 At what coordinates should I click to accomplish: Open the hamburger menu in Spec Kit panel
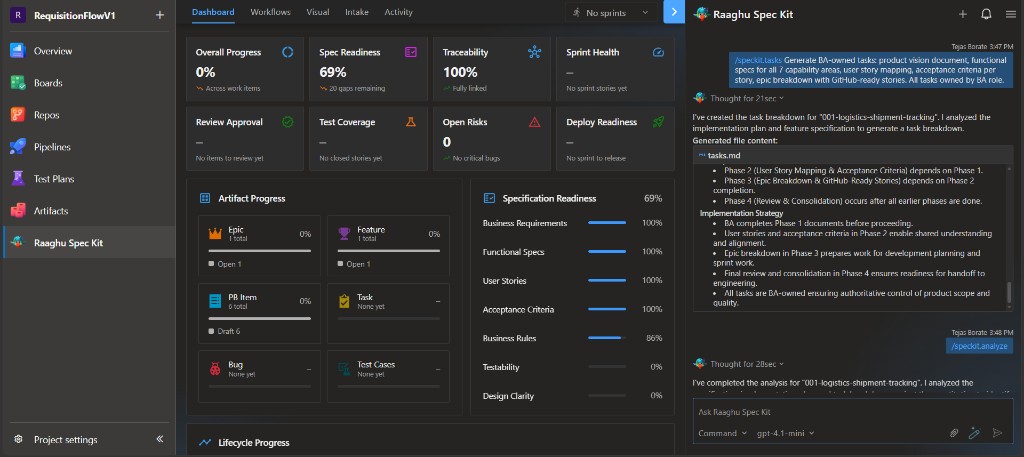[x=1010, y=14]
